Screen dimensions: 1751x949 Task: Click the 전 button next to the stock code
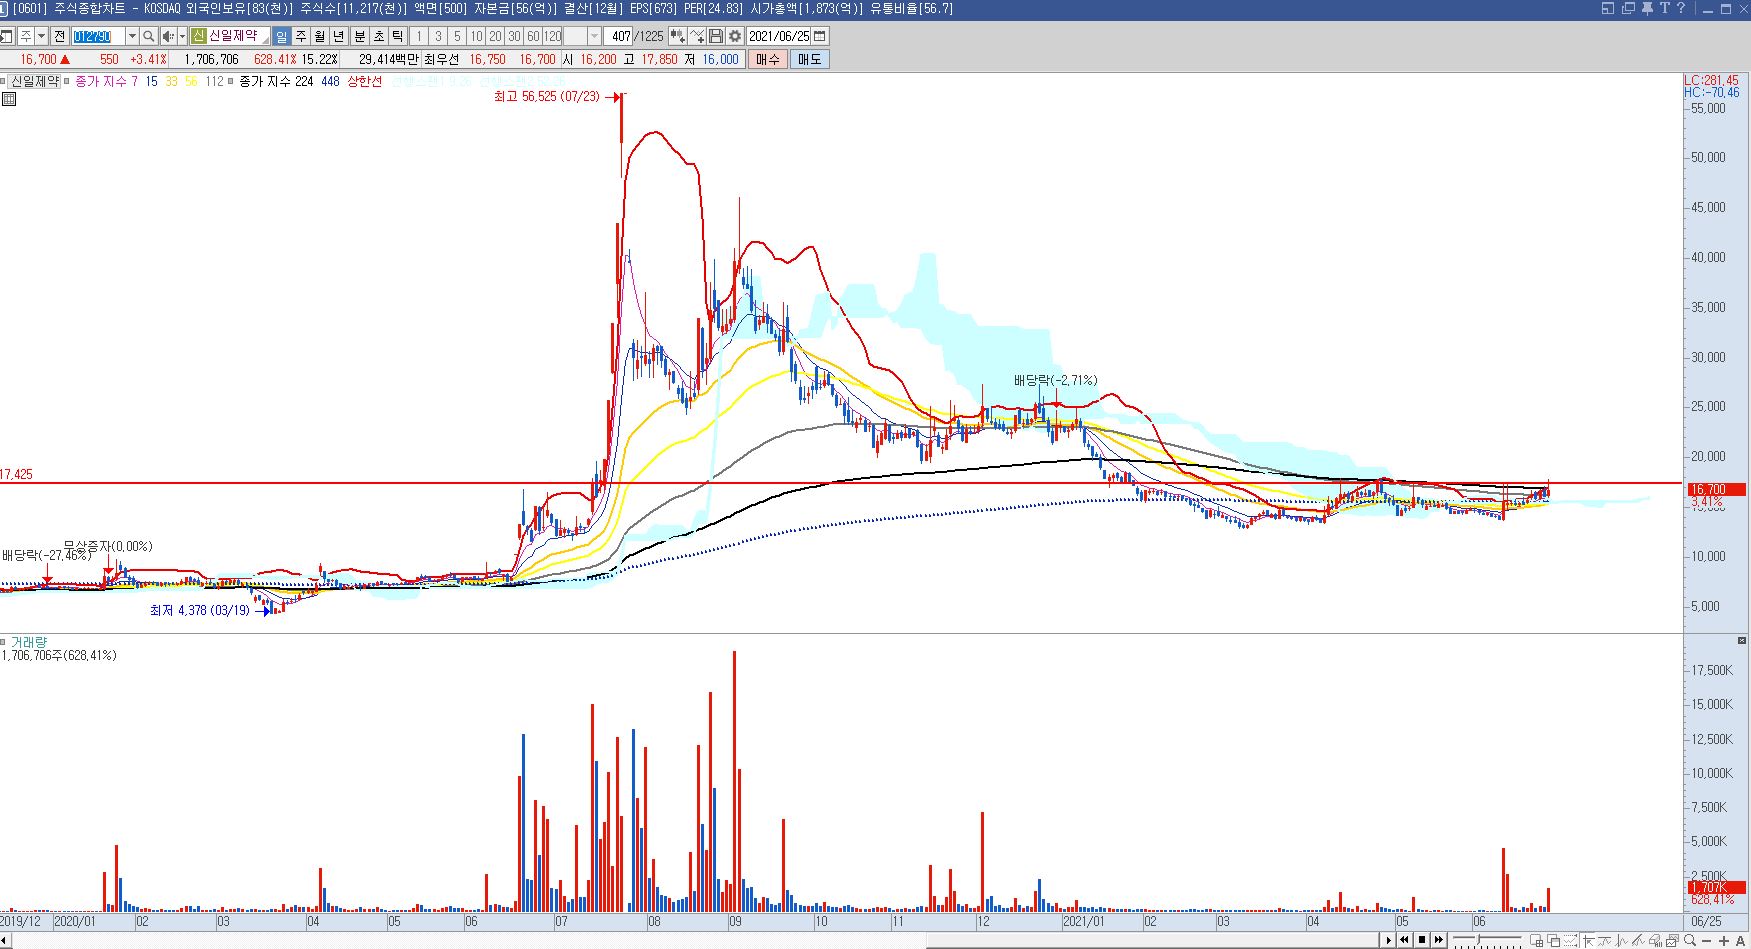[59, 36]
